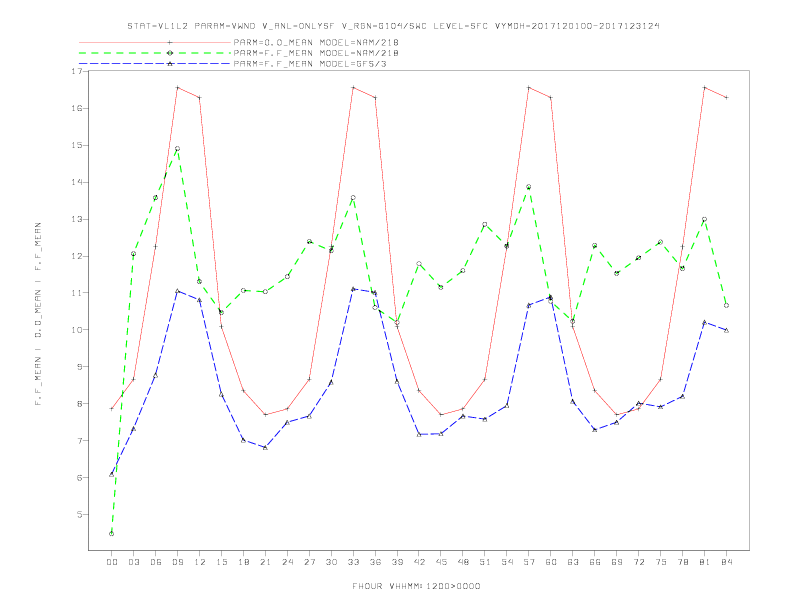Click the red plus data point at hour 84
The image size is (792, 612).
726,97
